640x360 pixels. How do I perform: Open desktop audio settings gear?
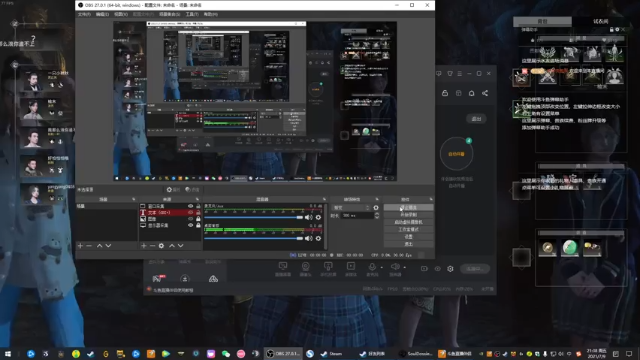click(318, 238)
